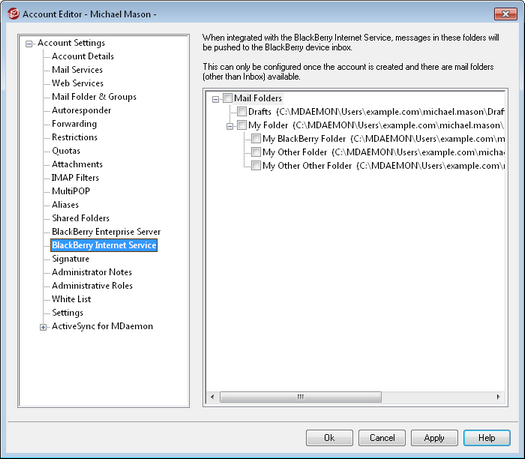The image size is (525, 459).
Task: Click the Apply button
Action: pyautogui.click(x=434, y=438)
